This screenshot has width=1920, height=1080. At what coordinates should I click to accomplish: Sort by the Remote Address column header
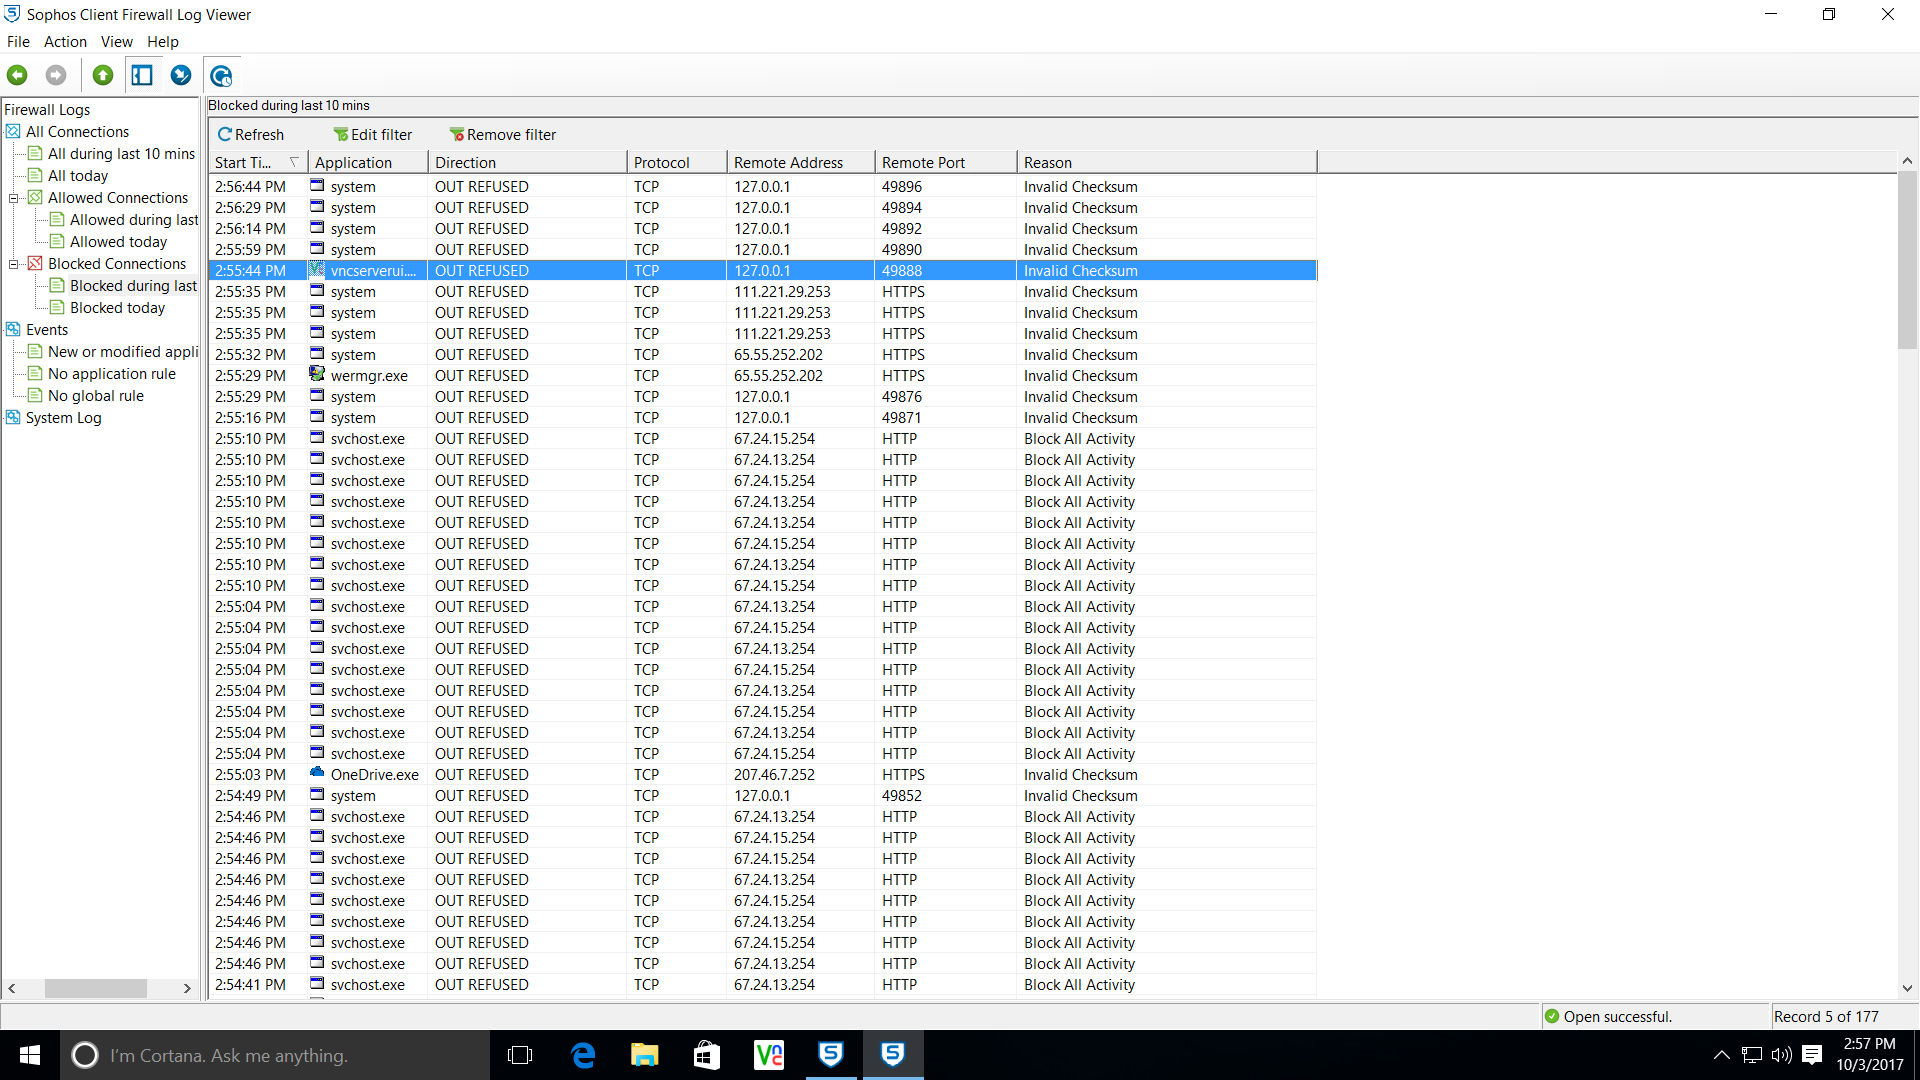[x=801, y=162]
